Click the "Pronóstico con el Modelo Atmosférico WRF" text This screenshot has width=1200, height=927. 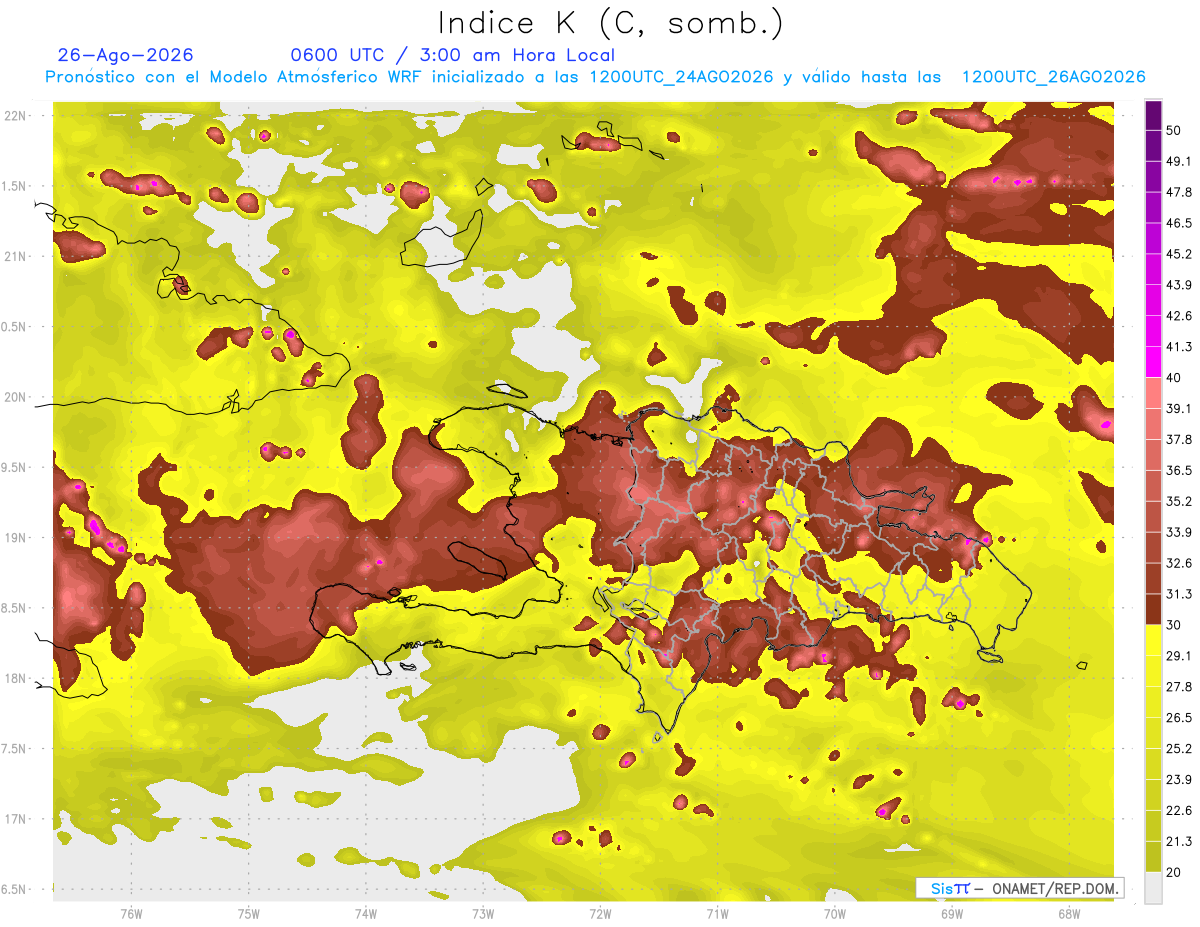pyautogui.click(x=236, y=77)
